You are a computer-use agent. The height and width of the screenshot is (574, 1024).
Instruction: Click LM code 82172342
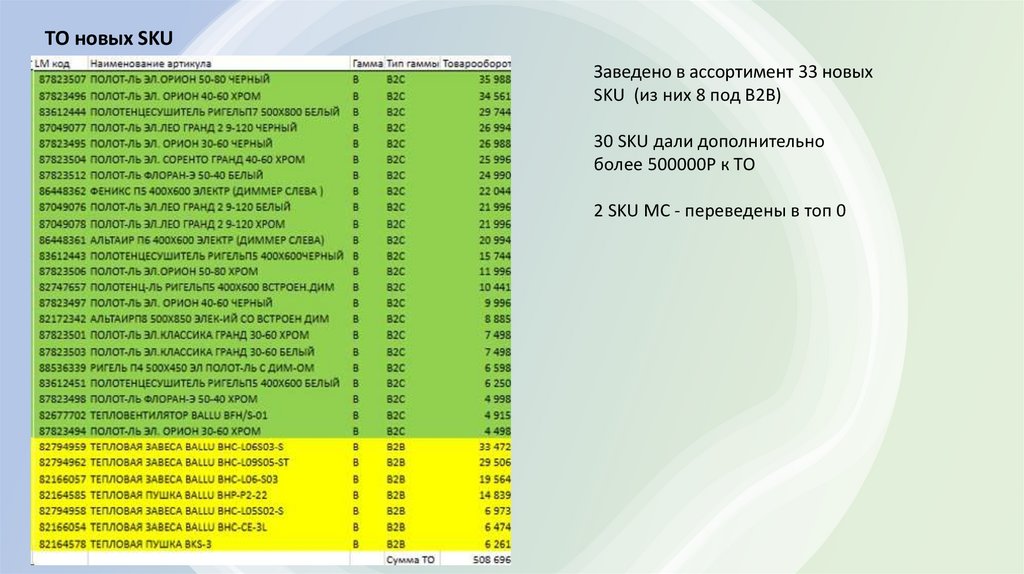pos(62,319)
